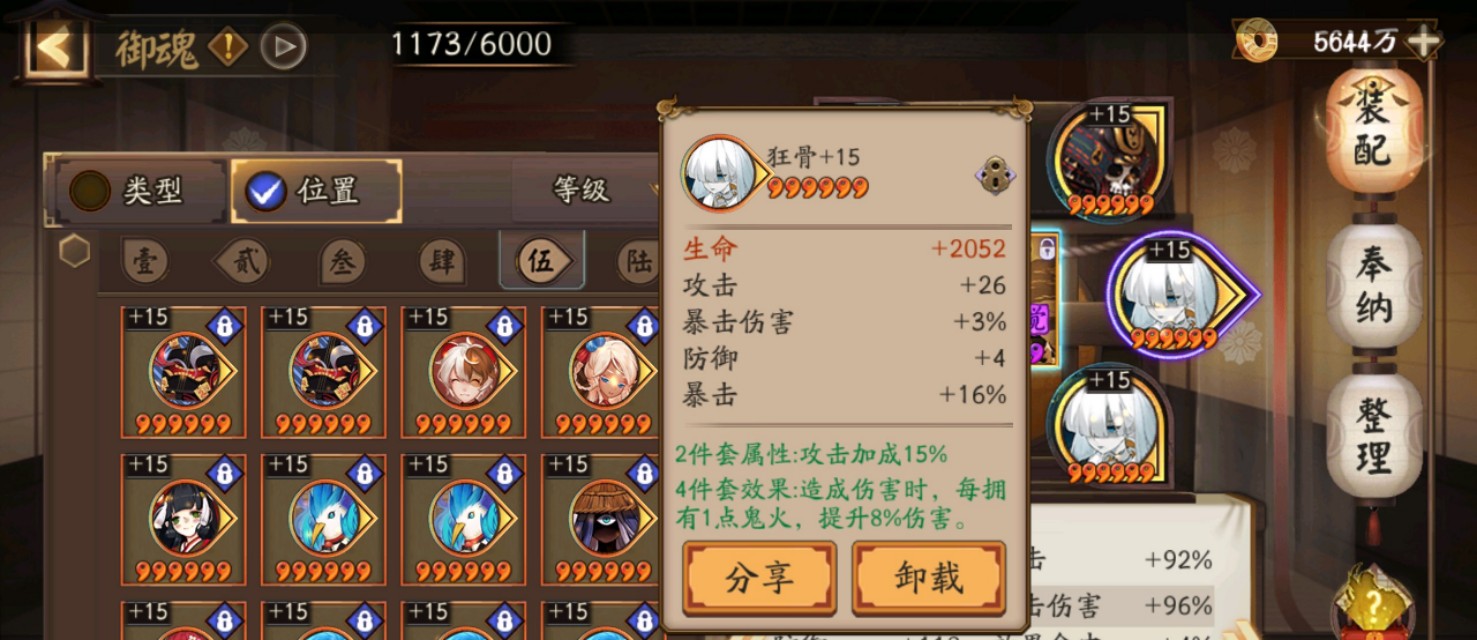
Task: Click the lock icon in the 狂骨+15 popup
Action: coord(994,175)
